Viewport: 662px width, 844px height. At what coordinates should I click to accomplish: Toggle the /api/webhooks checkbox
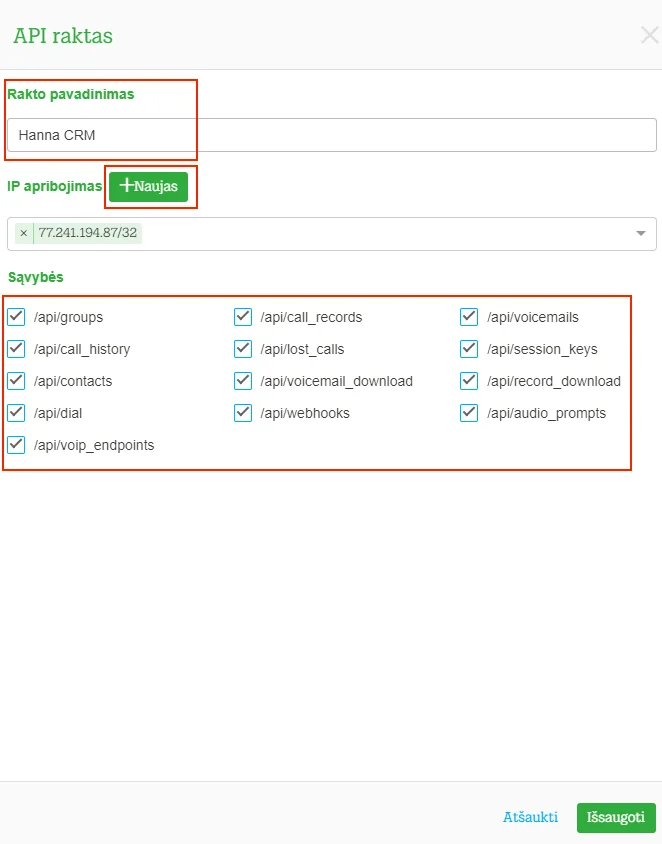pyautogui.click(x=243, y=413)
